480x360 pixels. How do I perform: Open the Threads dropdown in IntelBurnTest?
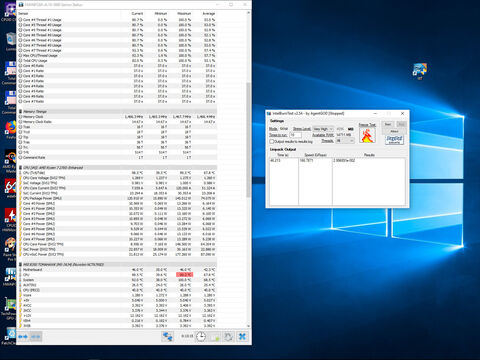point(345,141)
